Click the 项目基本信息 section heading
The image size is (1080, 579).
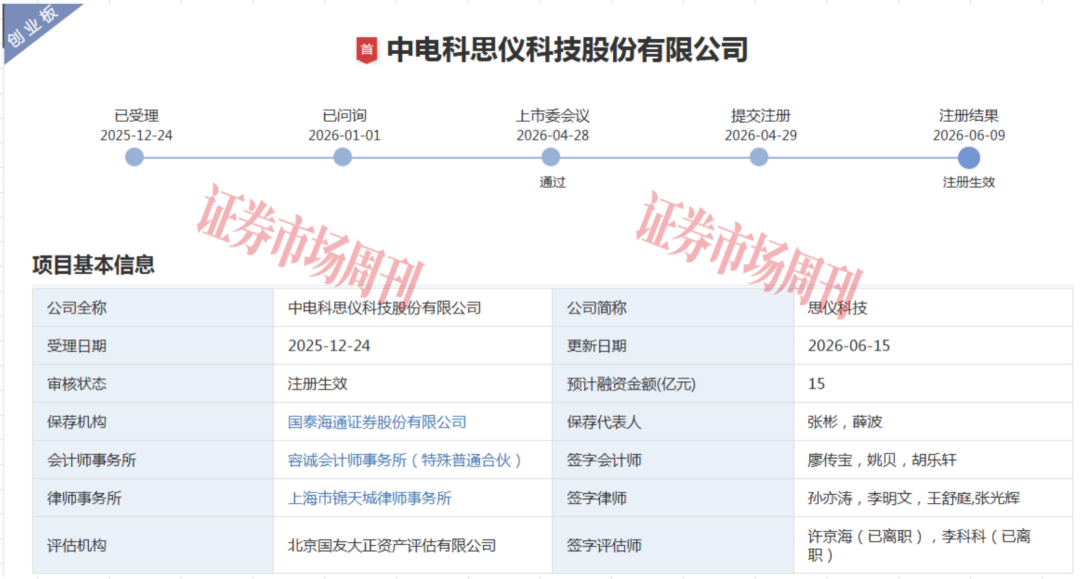tap(93, 265)
